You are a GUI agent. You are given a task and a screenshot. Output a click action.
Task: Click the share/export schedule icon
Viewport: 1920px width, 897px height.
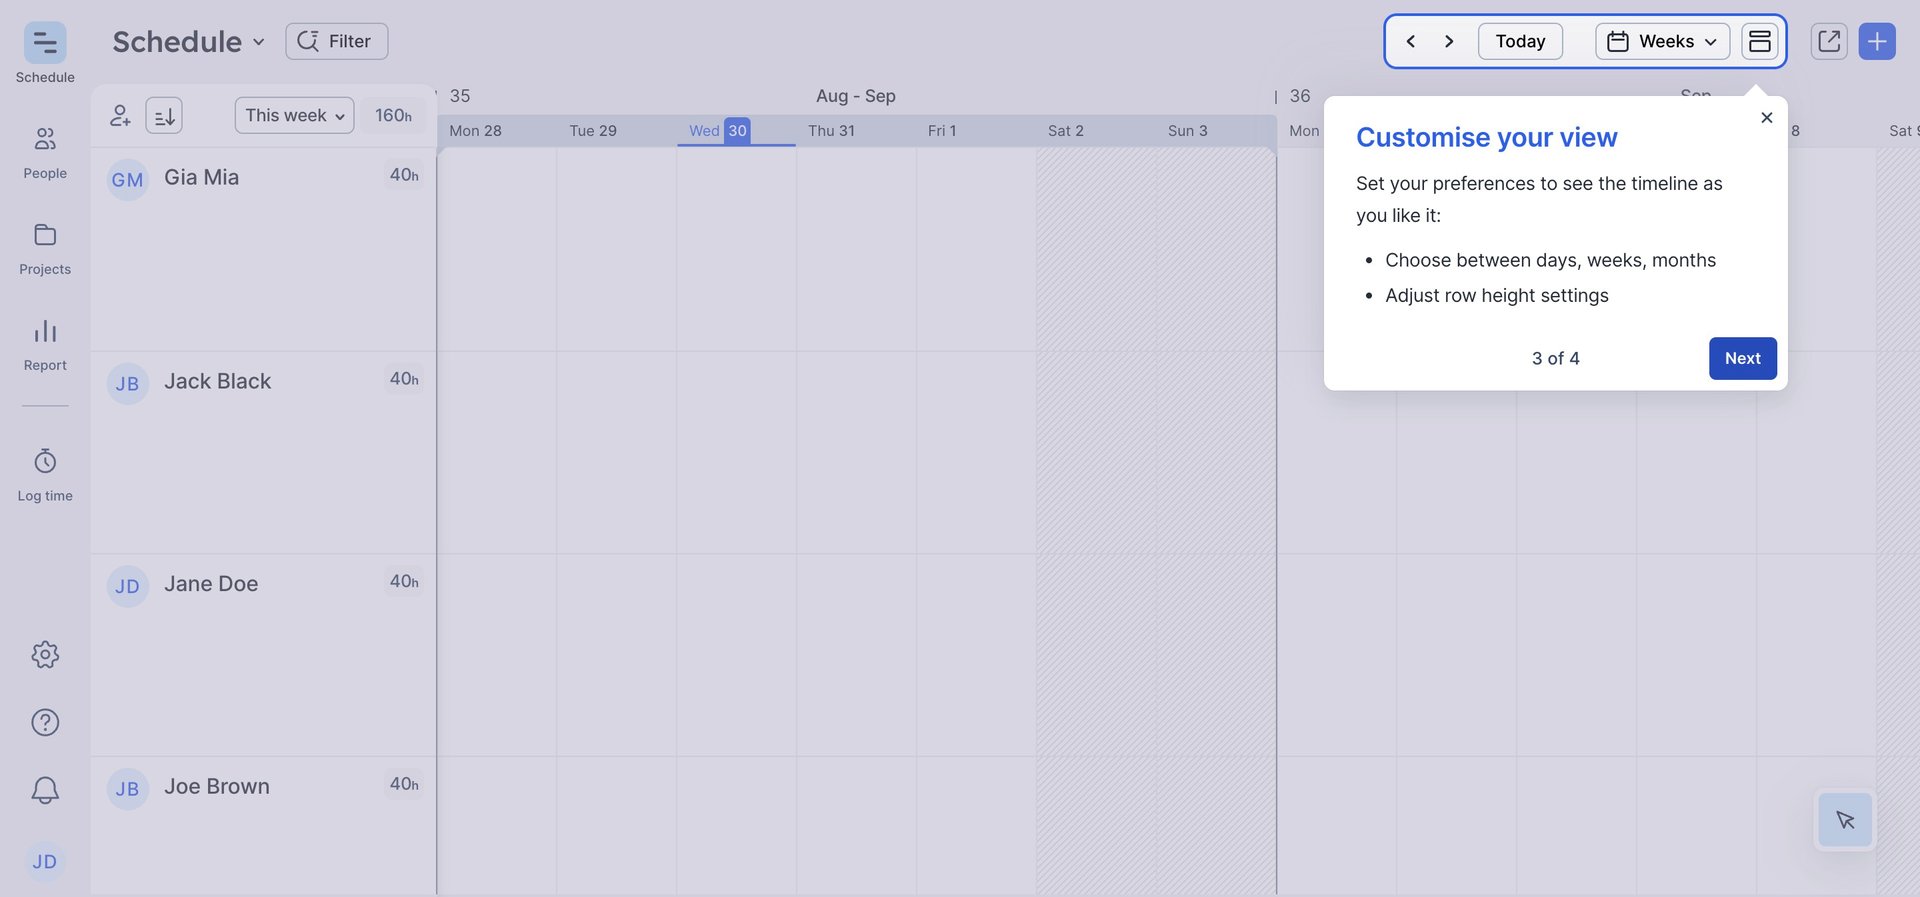tap(1829, 41)
